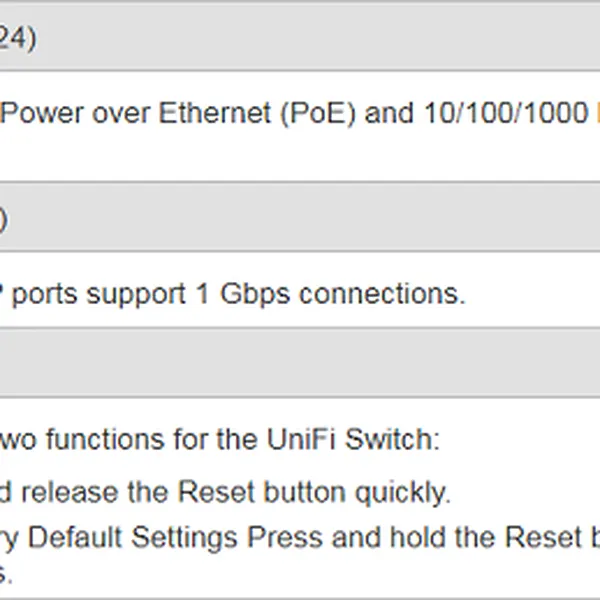Click the second gray header row
The image size is (600, 600).
300,218
